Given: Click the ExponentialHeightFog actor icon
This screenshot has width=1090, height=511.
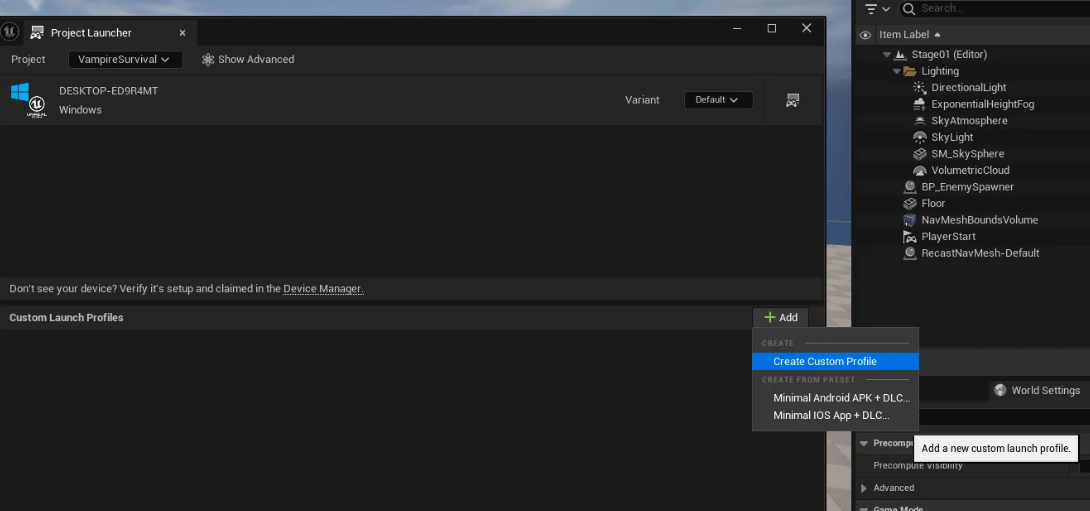Looking at the screenshot, I should [x=920, y=104].
